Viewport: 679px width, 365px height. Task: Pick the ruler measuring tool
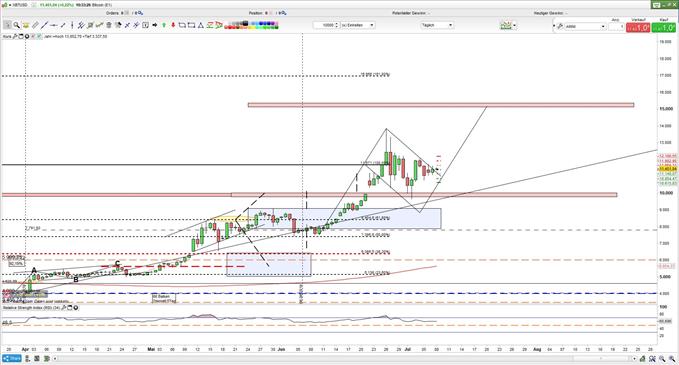pyautogui.click(x=35, y=25)
